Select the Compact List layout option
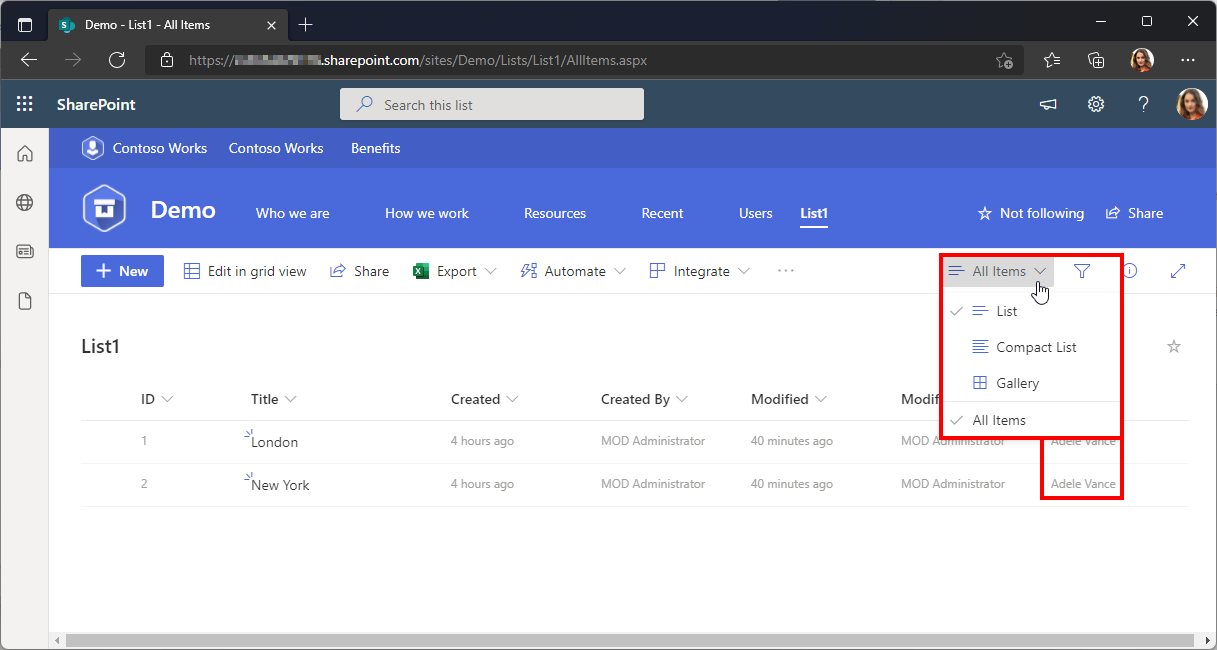 pyautogui.click(x=1036, y=347)
